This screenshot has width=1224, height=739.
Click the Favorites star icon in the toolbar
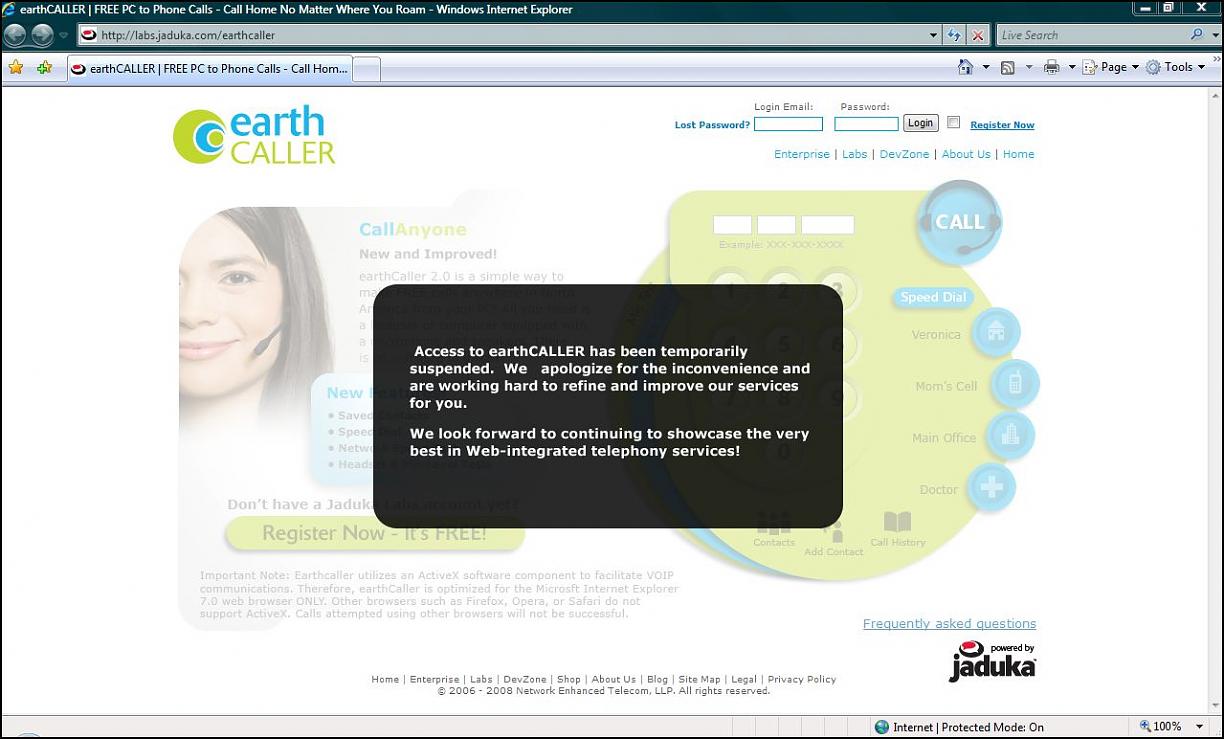(x=16, y=68)
